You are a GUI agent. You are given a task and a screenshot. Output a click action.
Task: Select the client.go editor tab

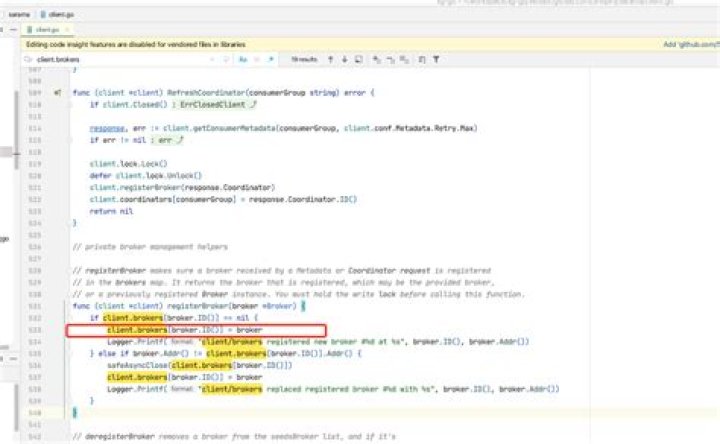click(47, 29)
